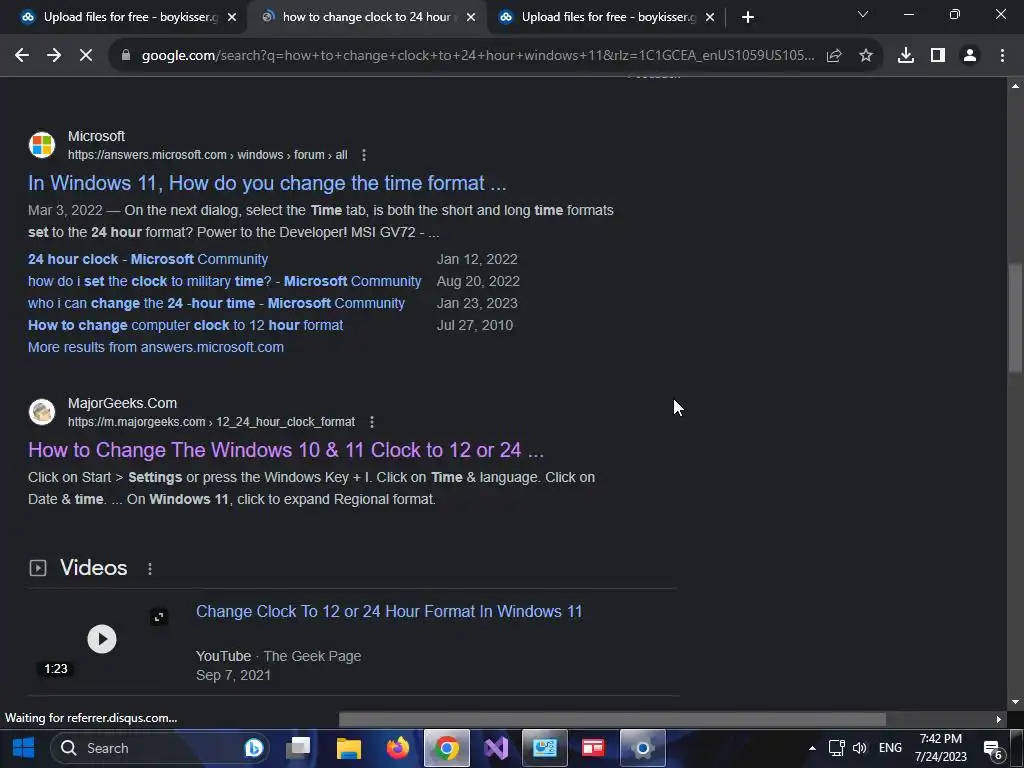
Task: Close the last Upload files tab
Action: [710, 17]
